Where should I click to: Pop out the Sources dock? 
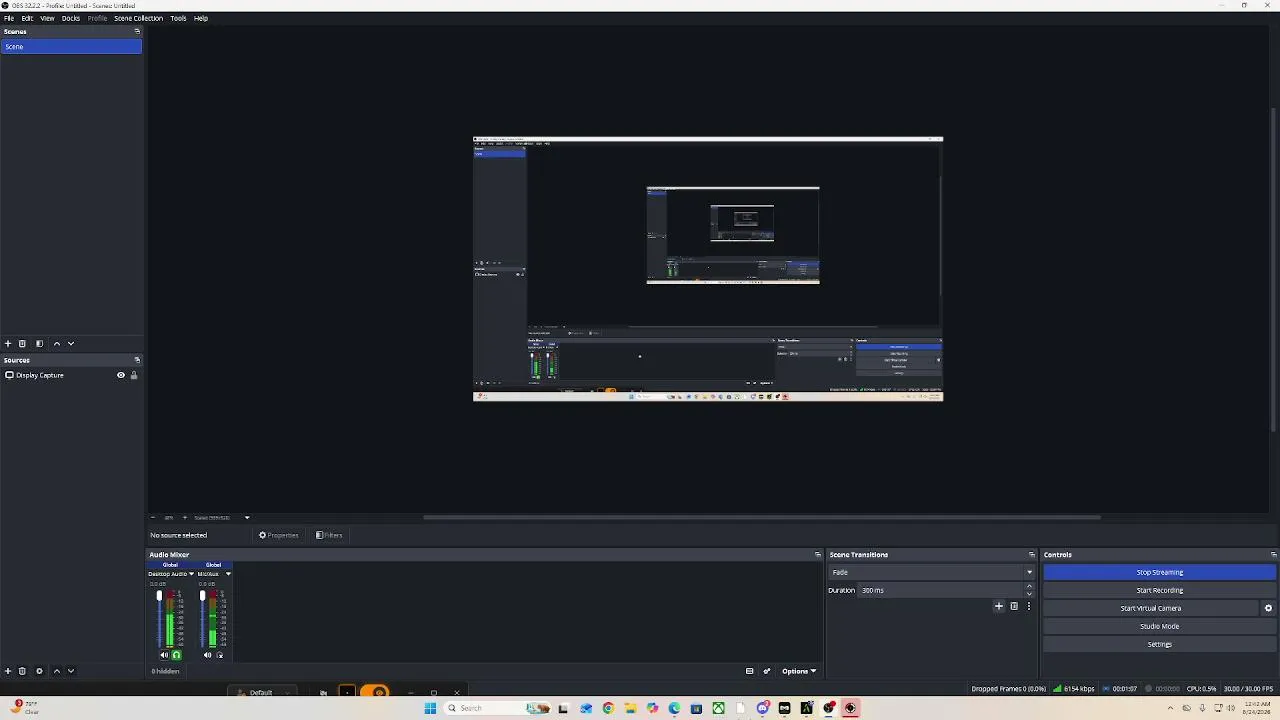click(x=137, y=360)
